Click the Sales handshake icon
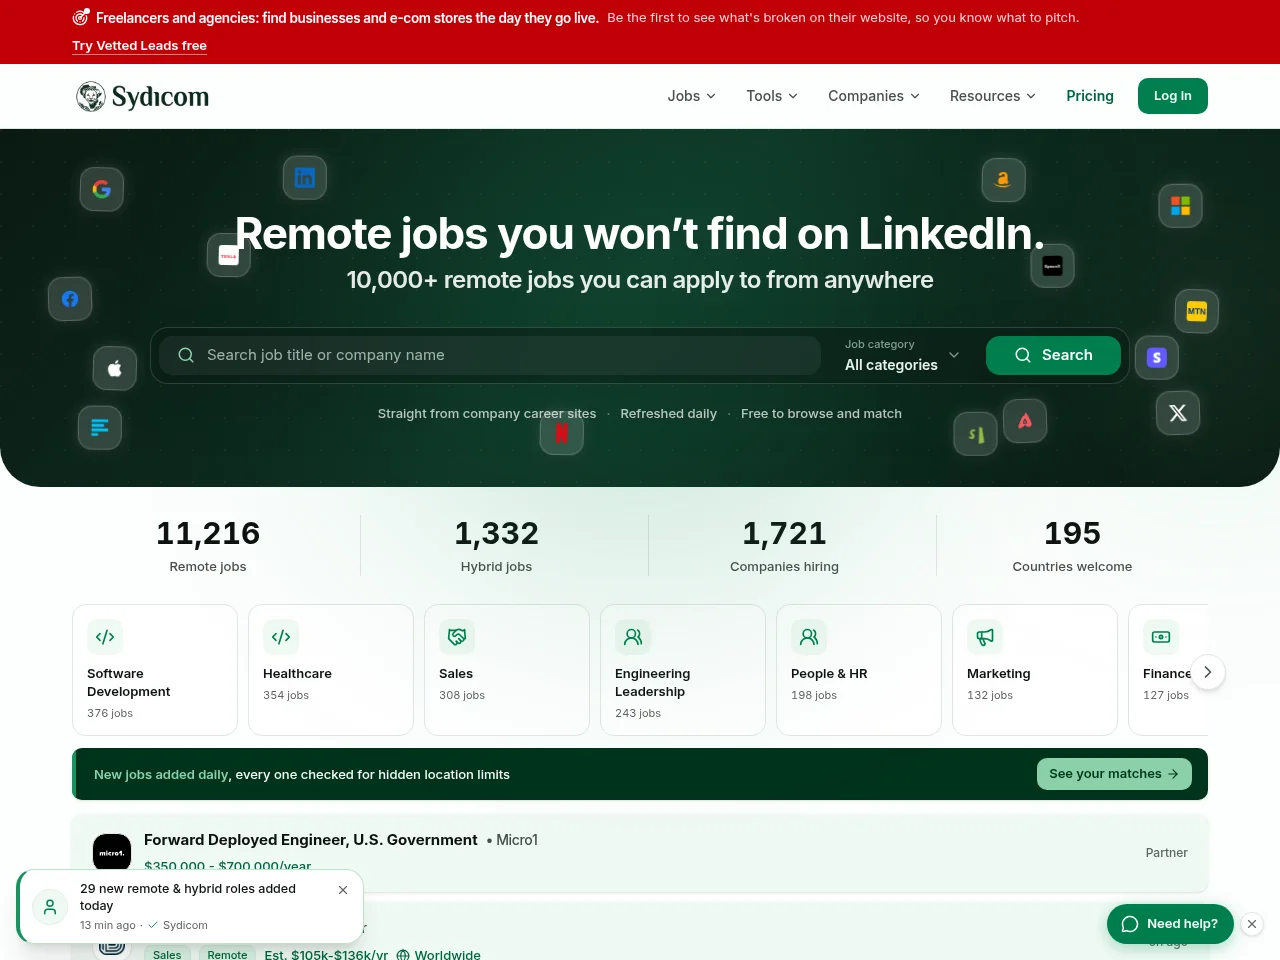Viewport: 1280px width, 960px height. click(457, 637)
